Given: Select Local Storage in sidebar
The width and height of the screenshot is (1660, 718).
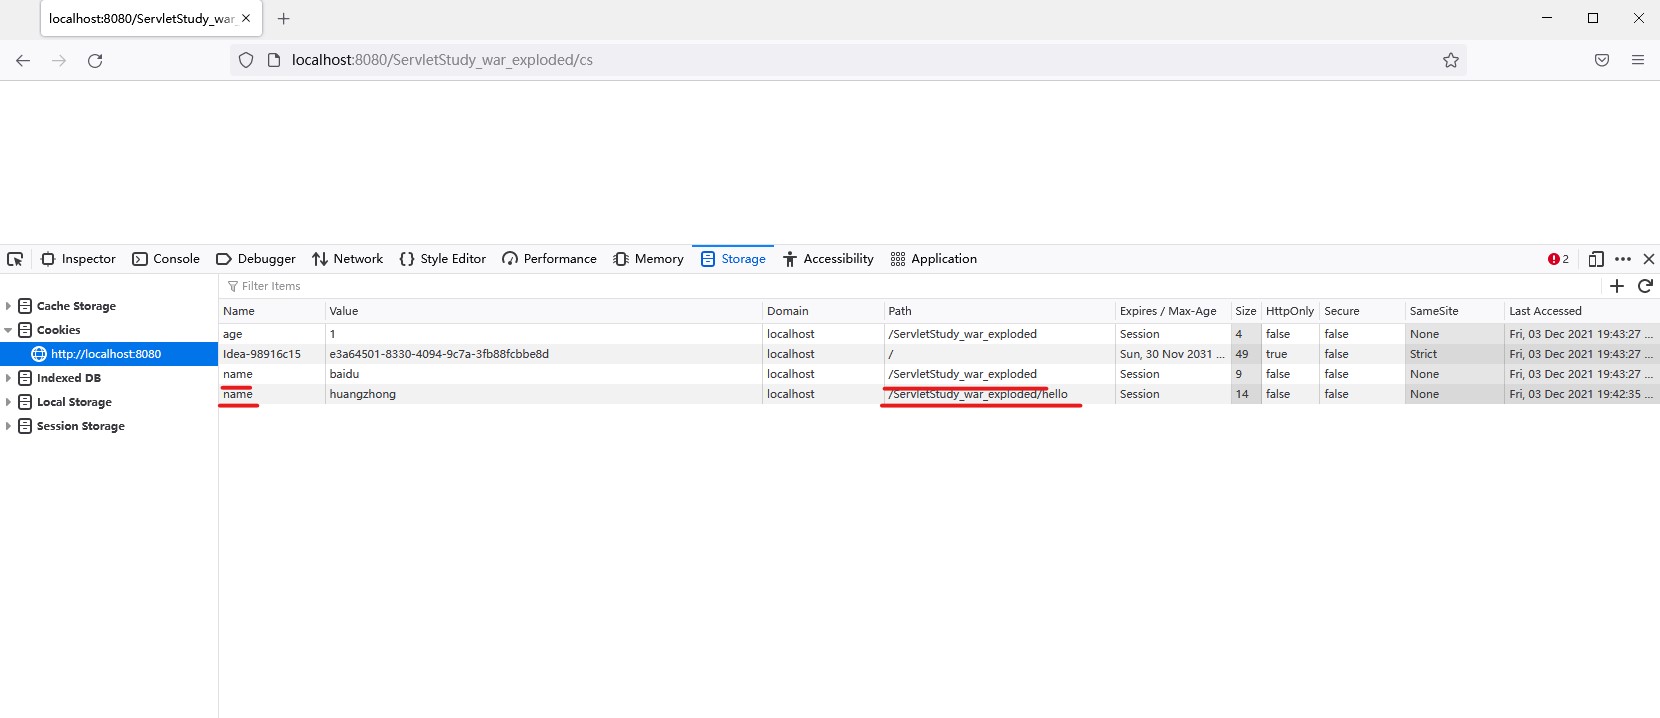Looking at the screenshot, I should 74,402.
